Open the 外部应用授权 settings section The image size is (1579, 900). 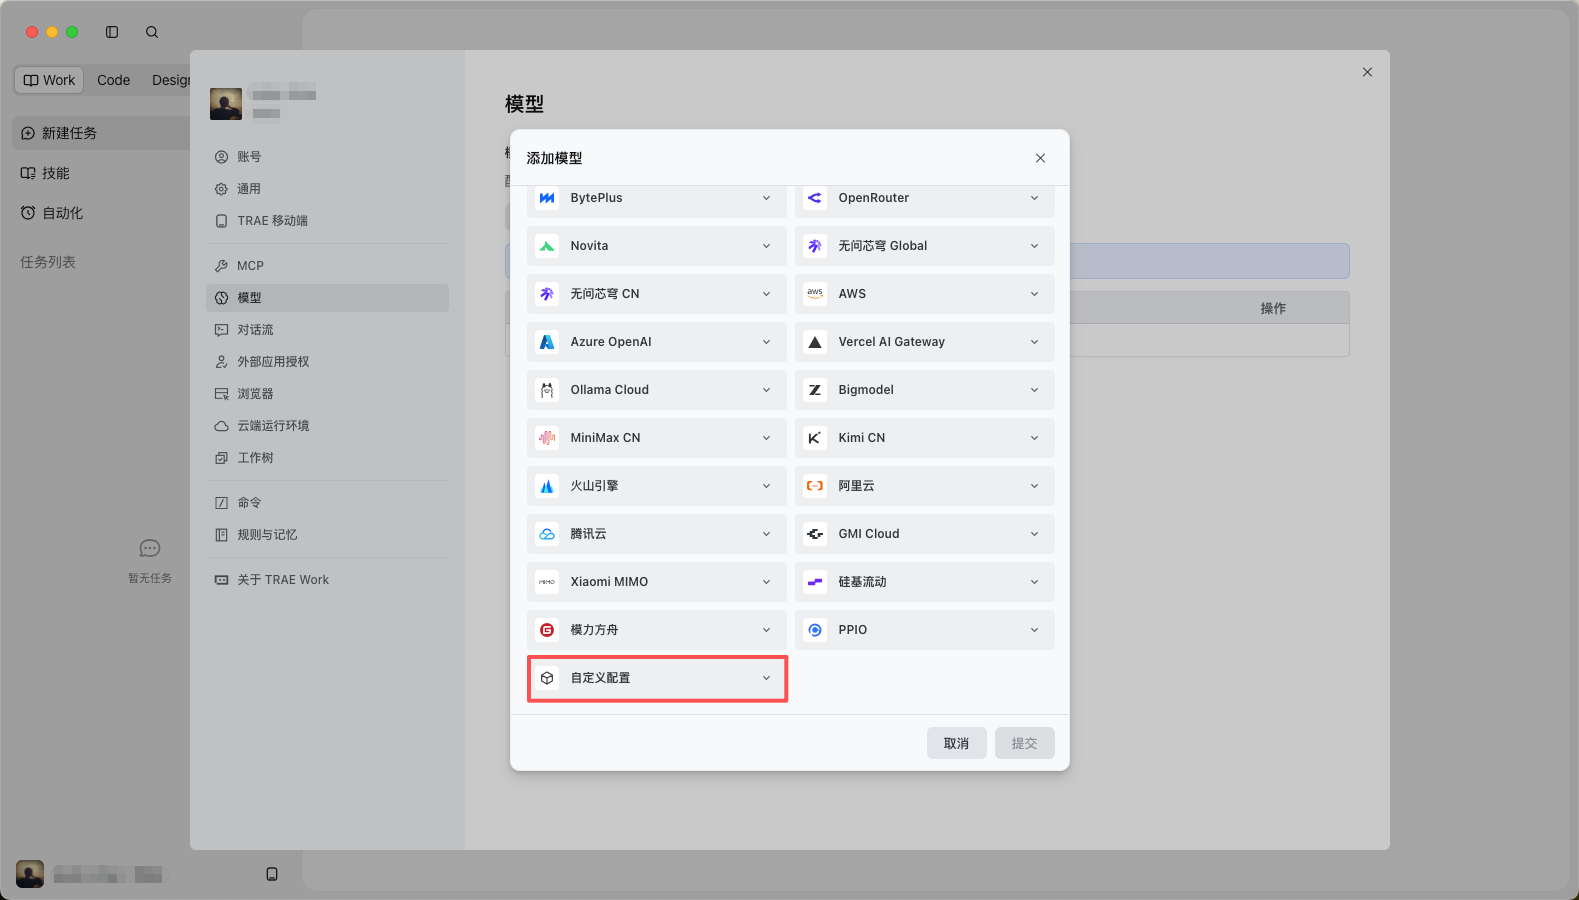point(327,362)
